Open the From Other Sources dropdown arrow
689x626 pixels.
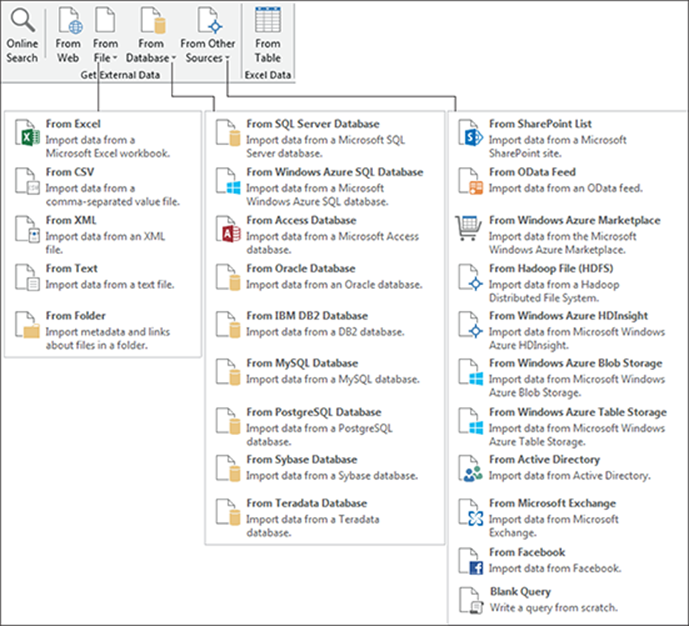(x=227, y=58)
